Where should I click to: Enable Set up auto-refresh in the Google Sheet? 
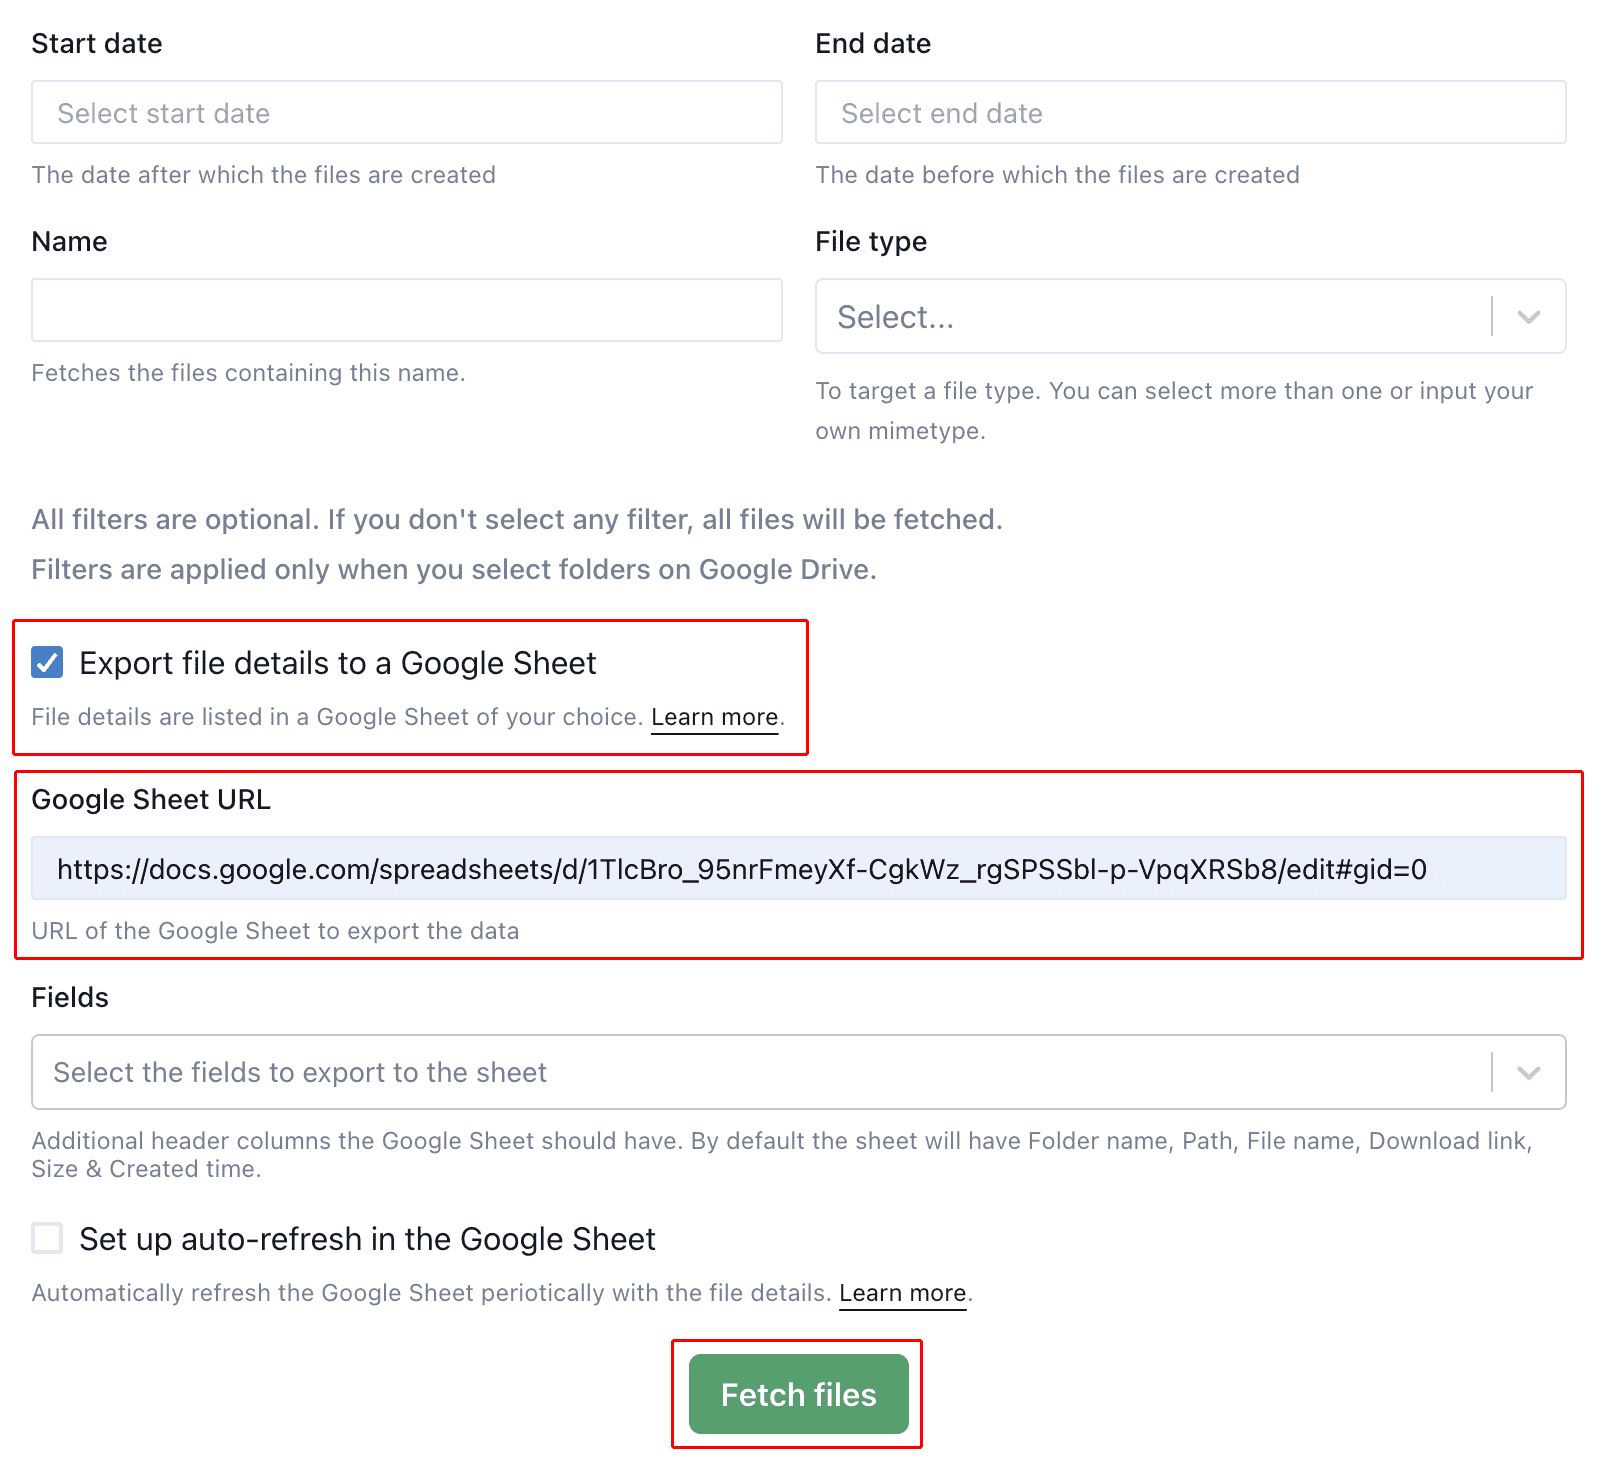46,1238
